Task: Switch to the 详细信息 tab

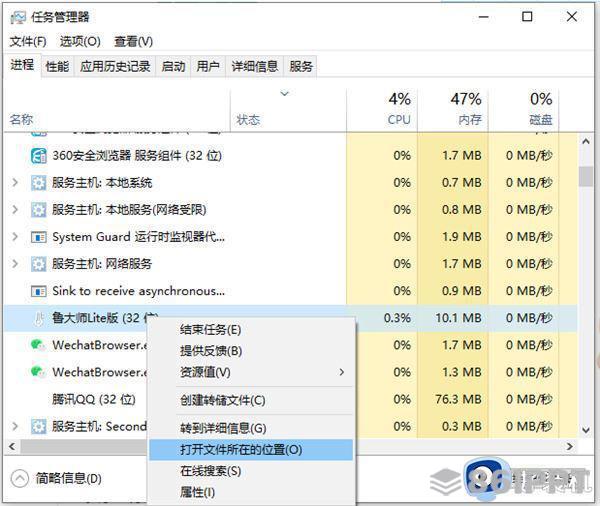Action: [x=255, y=67]
